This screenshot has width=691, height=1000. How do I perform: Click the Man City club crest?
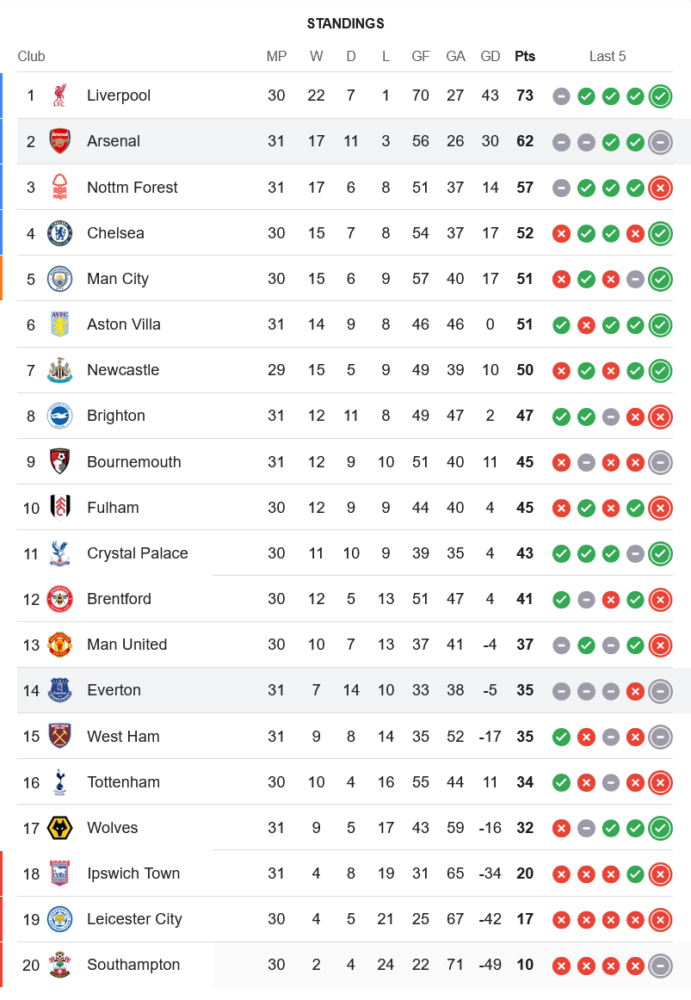point(60,279)
